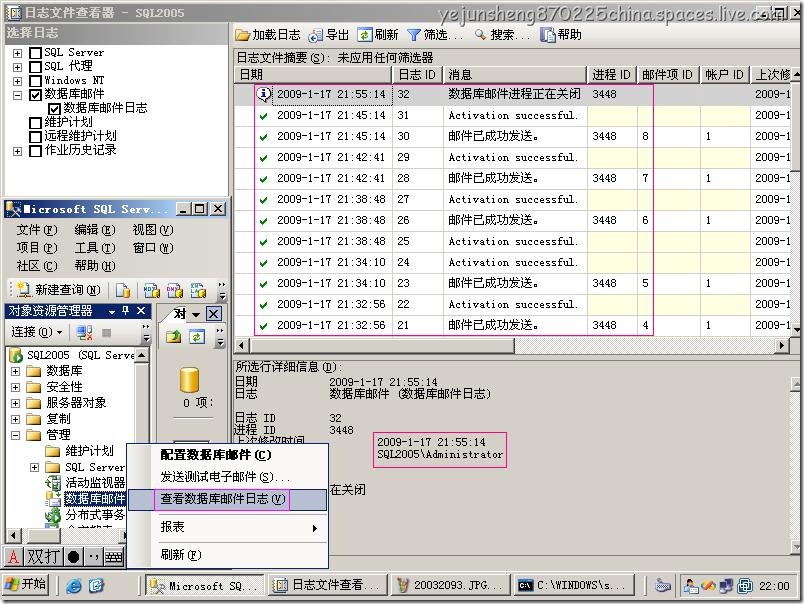
Task: Click the Internet Explorer quick launch icon
Action: click(74, 586)
